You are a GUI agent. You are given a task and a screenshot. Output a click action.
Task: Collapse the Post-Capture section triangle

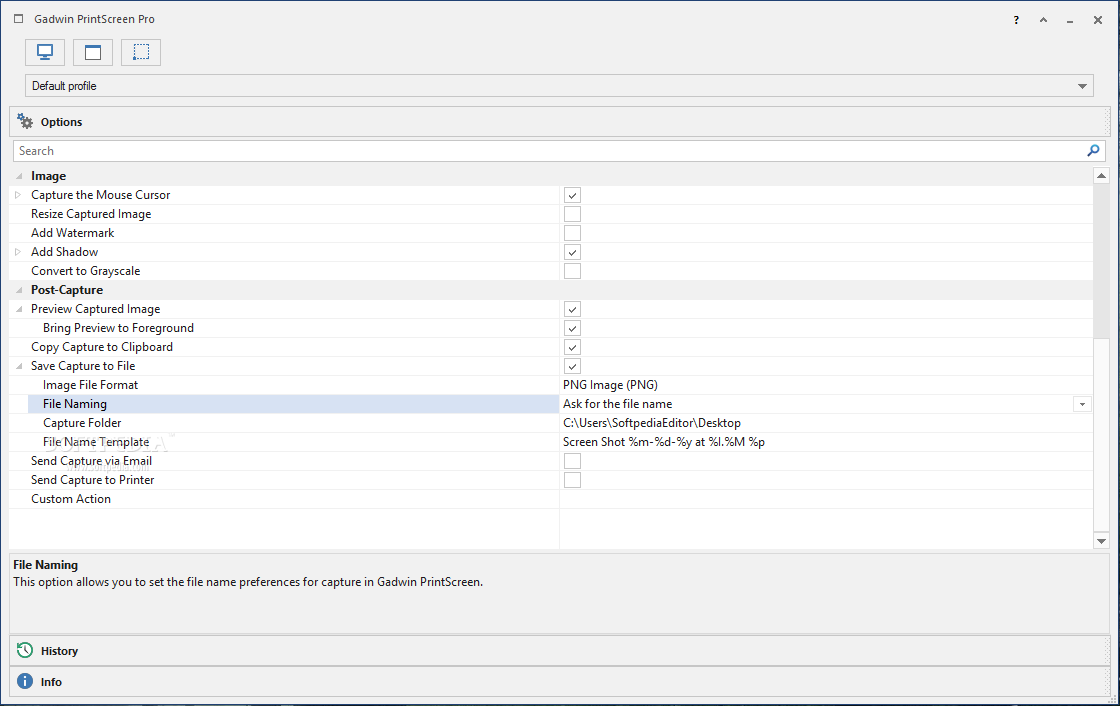19,290
